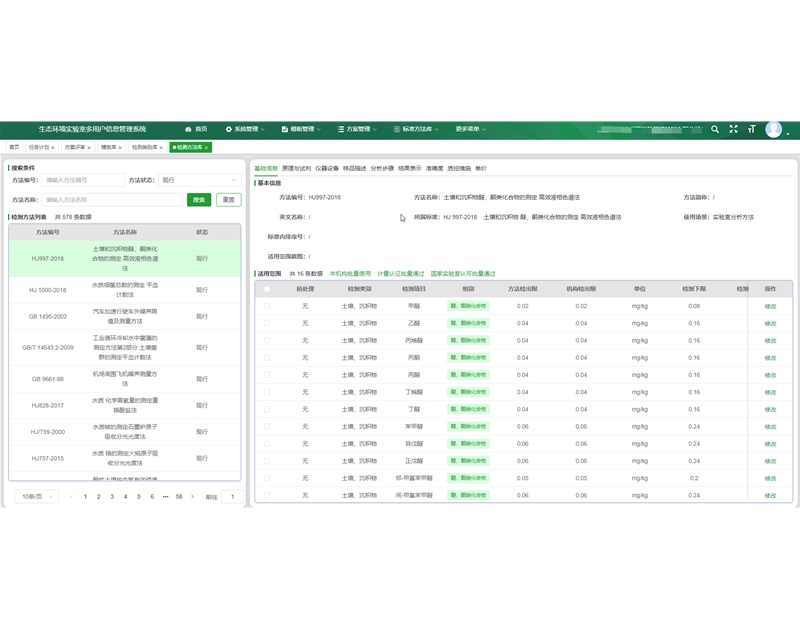Open the 10条/页 page size selector
Viewport: 800px width, 630px height.
tap(37, 497)
